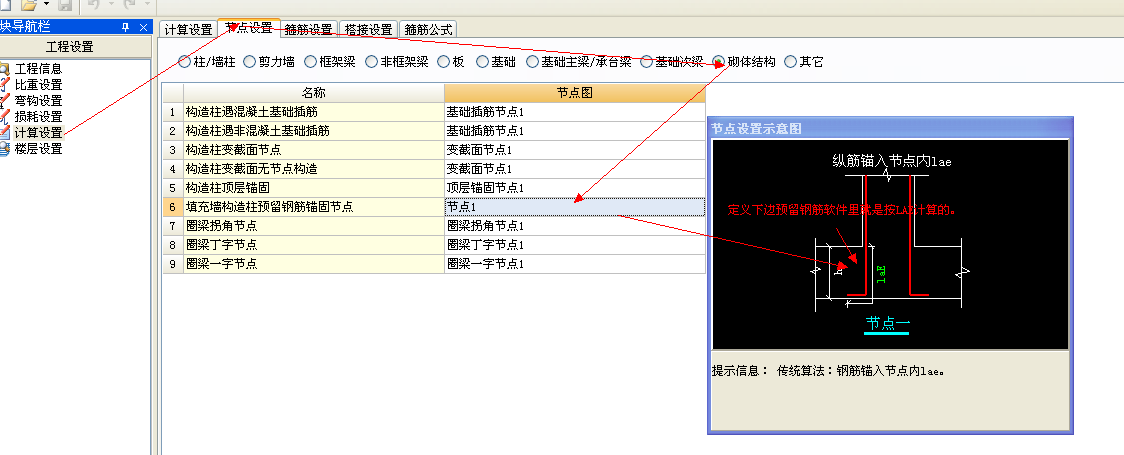Click 节点图 cell of row 4 变截面节点1
Viewport: 1124px width, 455px height.
(x=575, y=169)
